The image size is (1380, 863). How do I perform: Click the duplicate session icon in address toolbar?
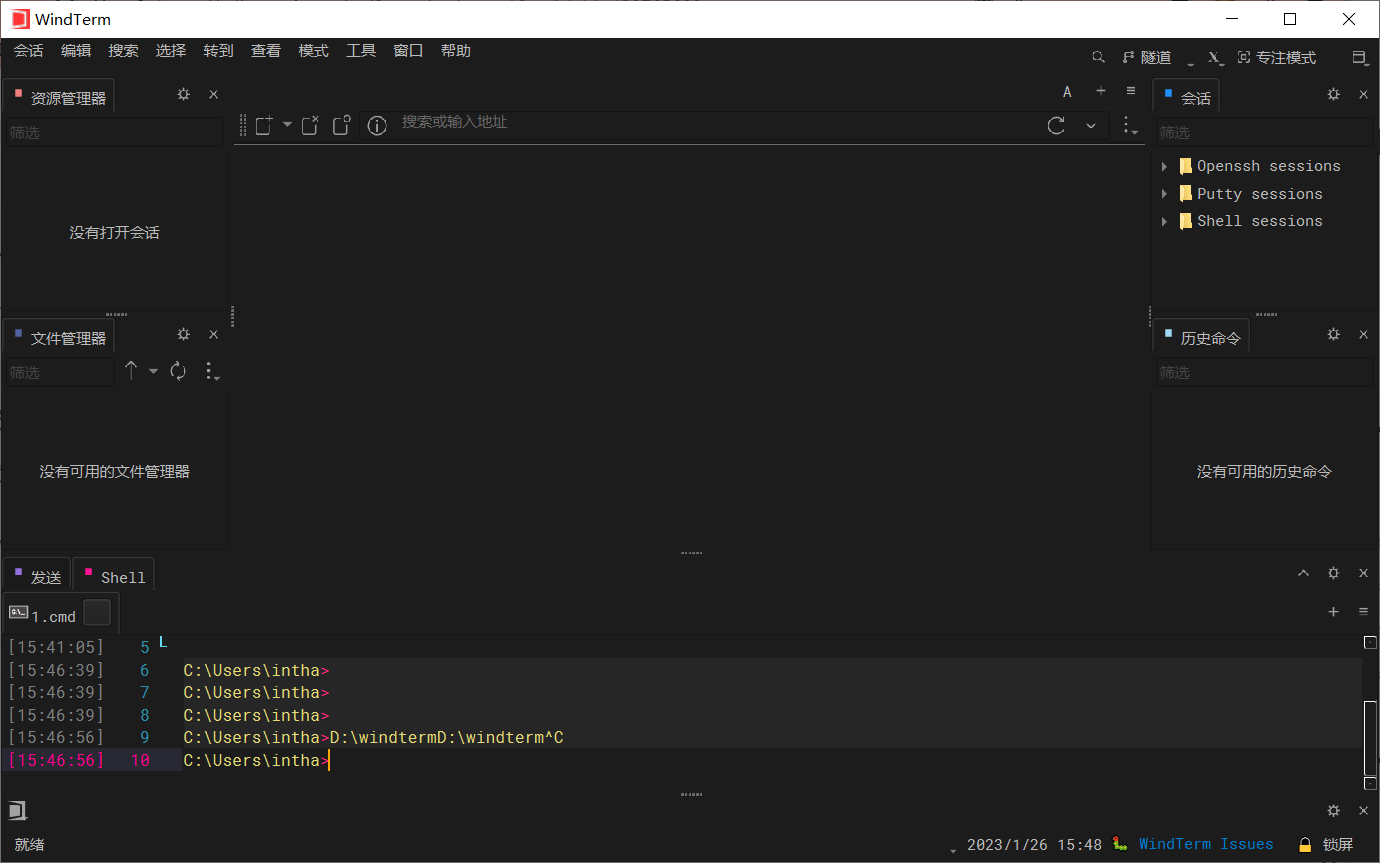341,125
